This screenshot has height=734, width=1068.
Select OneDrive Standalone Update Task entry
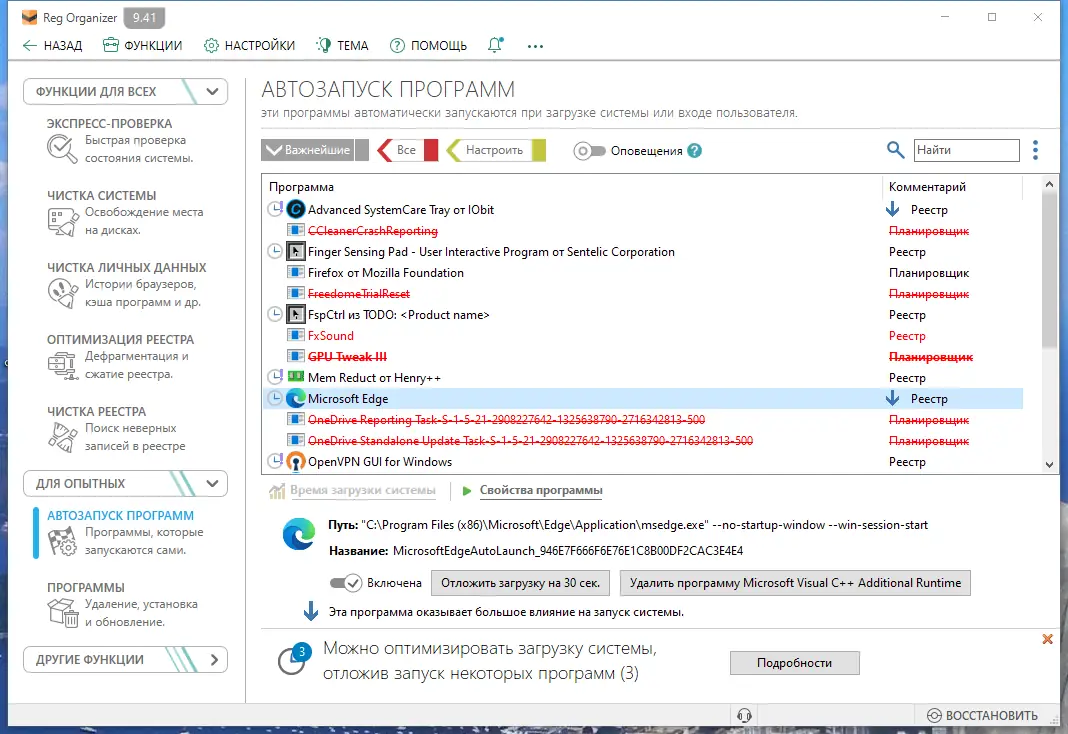(x=642, y=441)
